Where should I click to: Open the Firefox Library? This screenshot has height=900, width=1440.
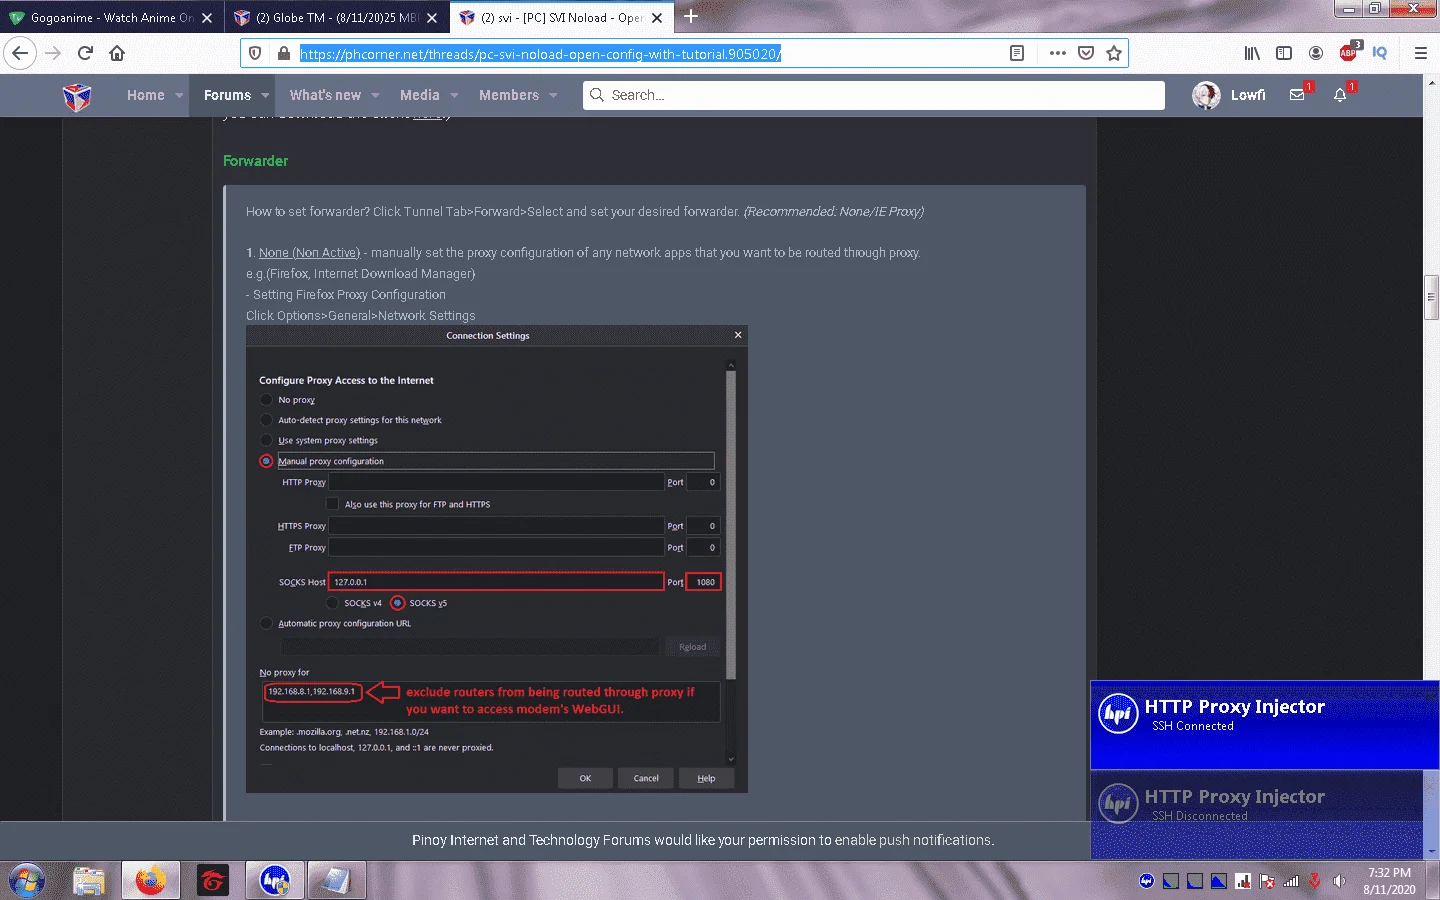[1252, 53]
